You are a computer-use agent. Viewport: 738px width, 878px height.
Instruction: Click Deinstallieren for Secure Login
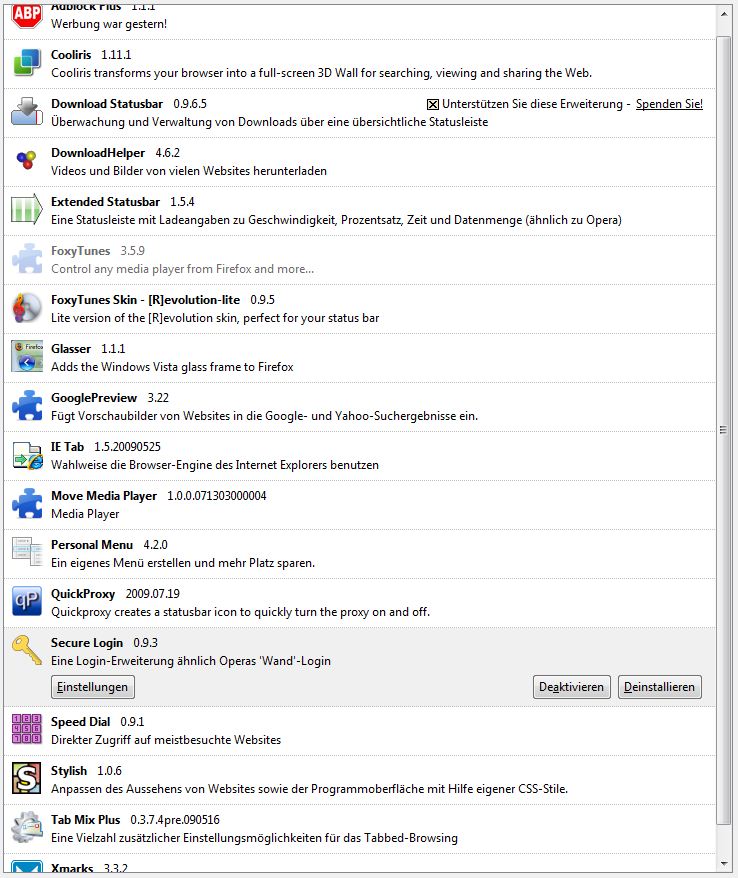point(659,687)
